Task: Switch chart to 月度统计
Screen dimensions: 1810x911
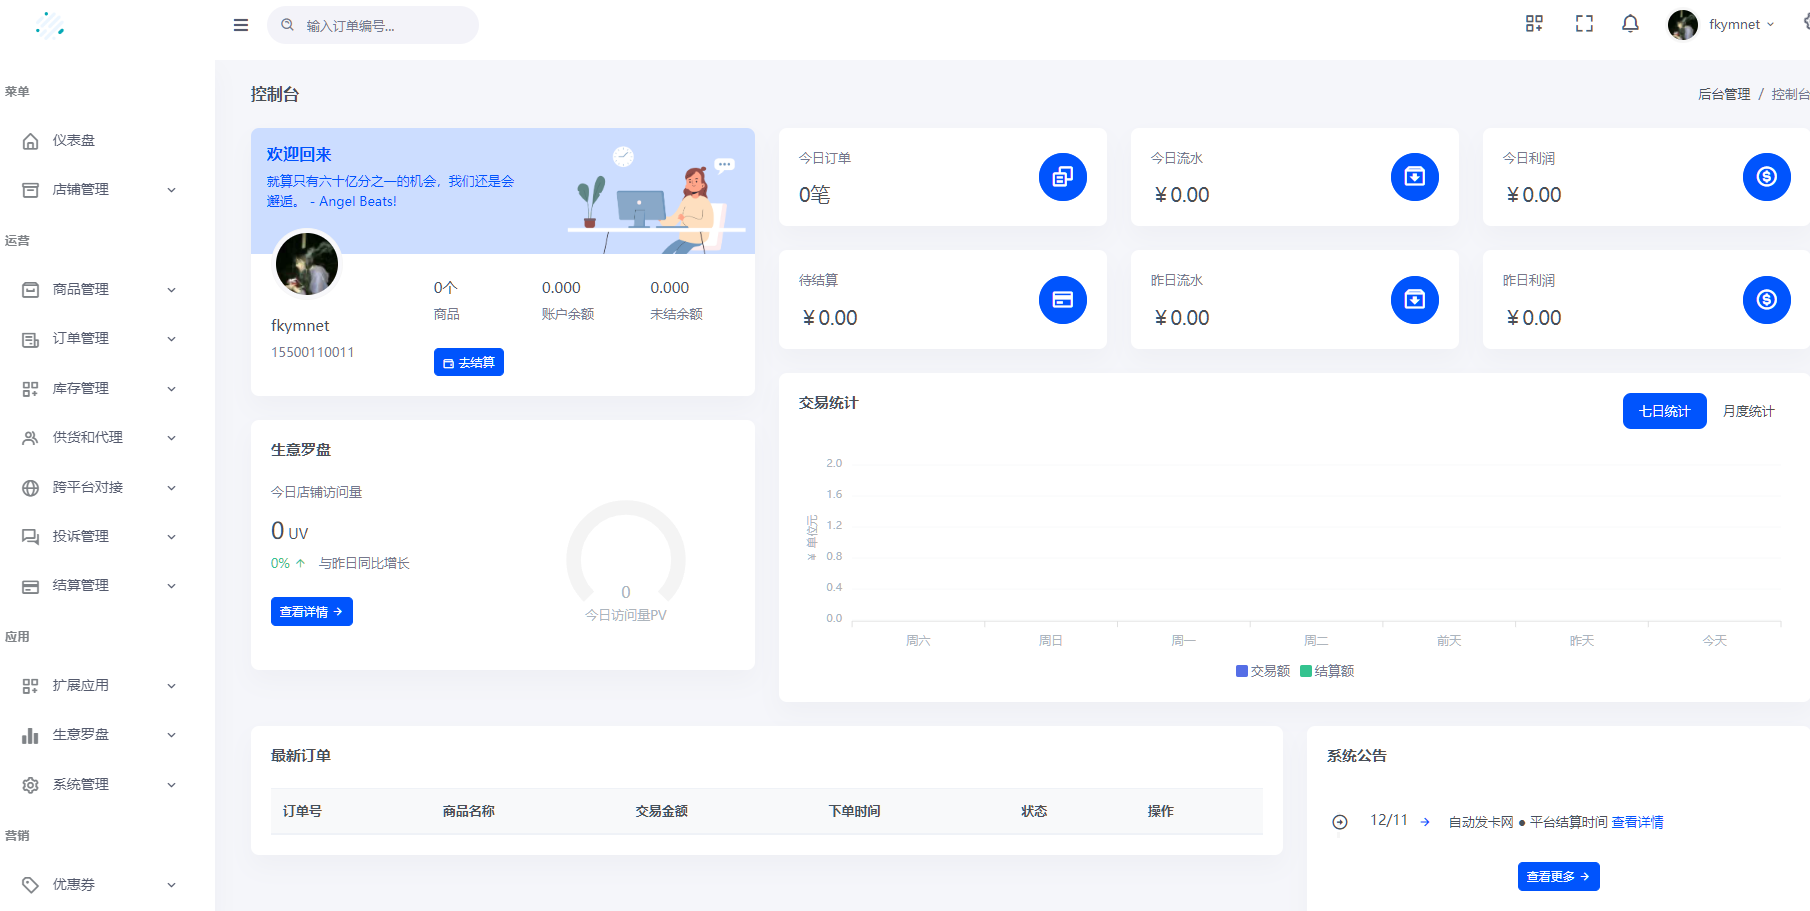Action: click(x=1748, y=411)
